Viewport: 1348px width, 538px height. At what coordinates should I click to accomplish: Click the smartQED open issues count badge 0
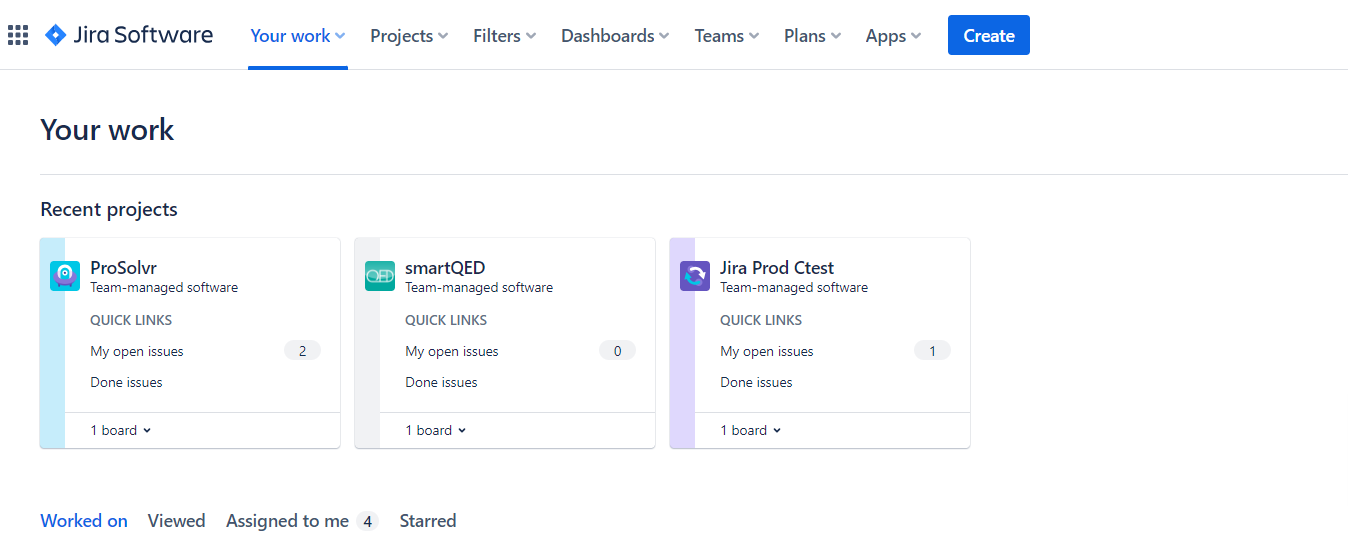(617, 351)
